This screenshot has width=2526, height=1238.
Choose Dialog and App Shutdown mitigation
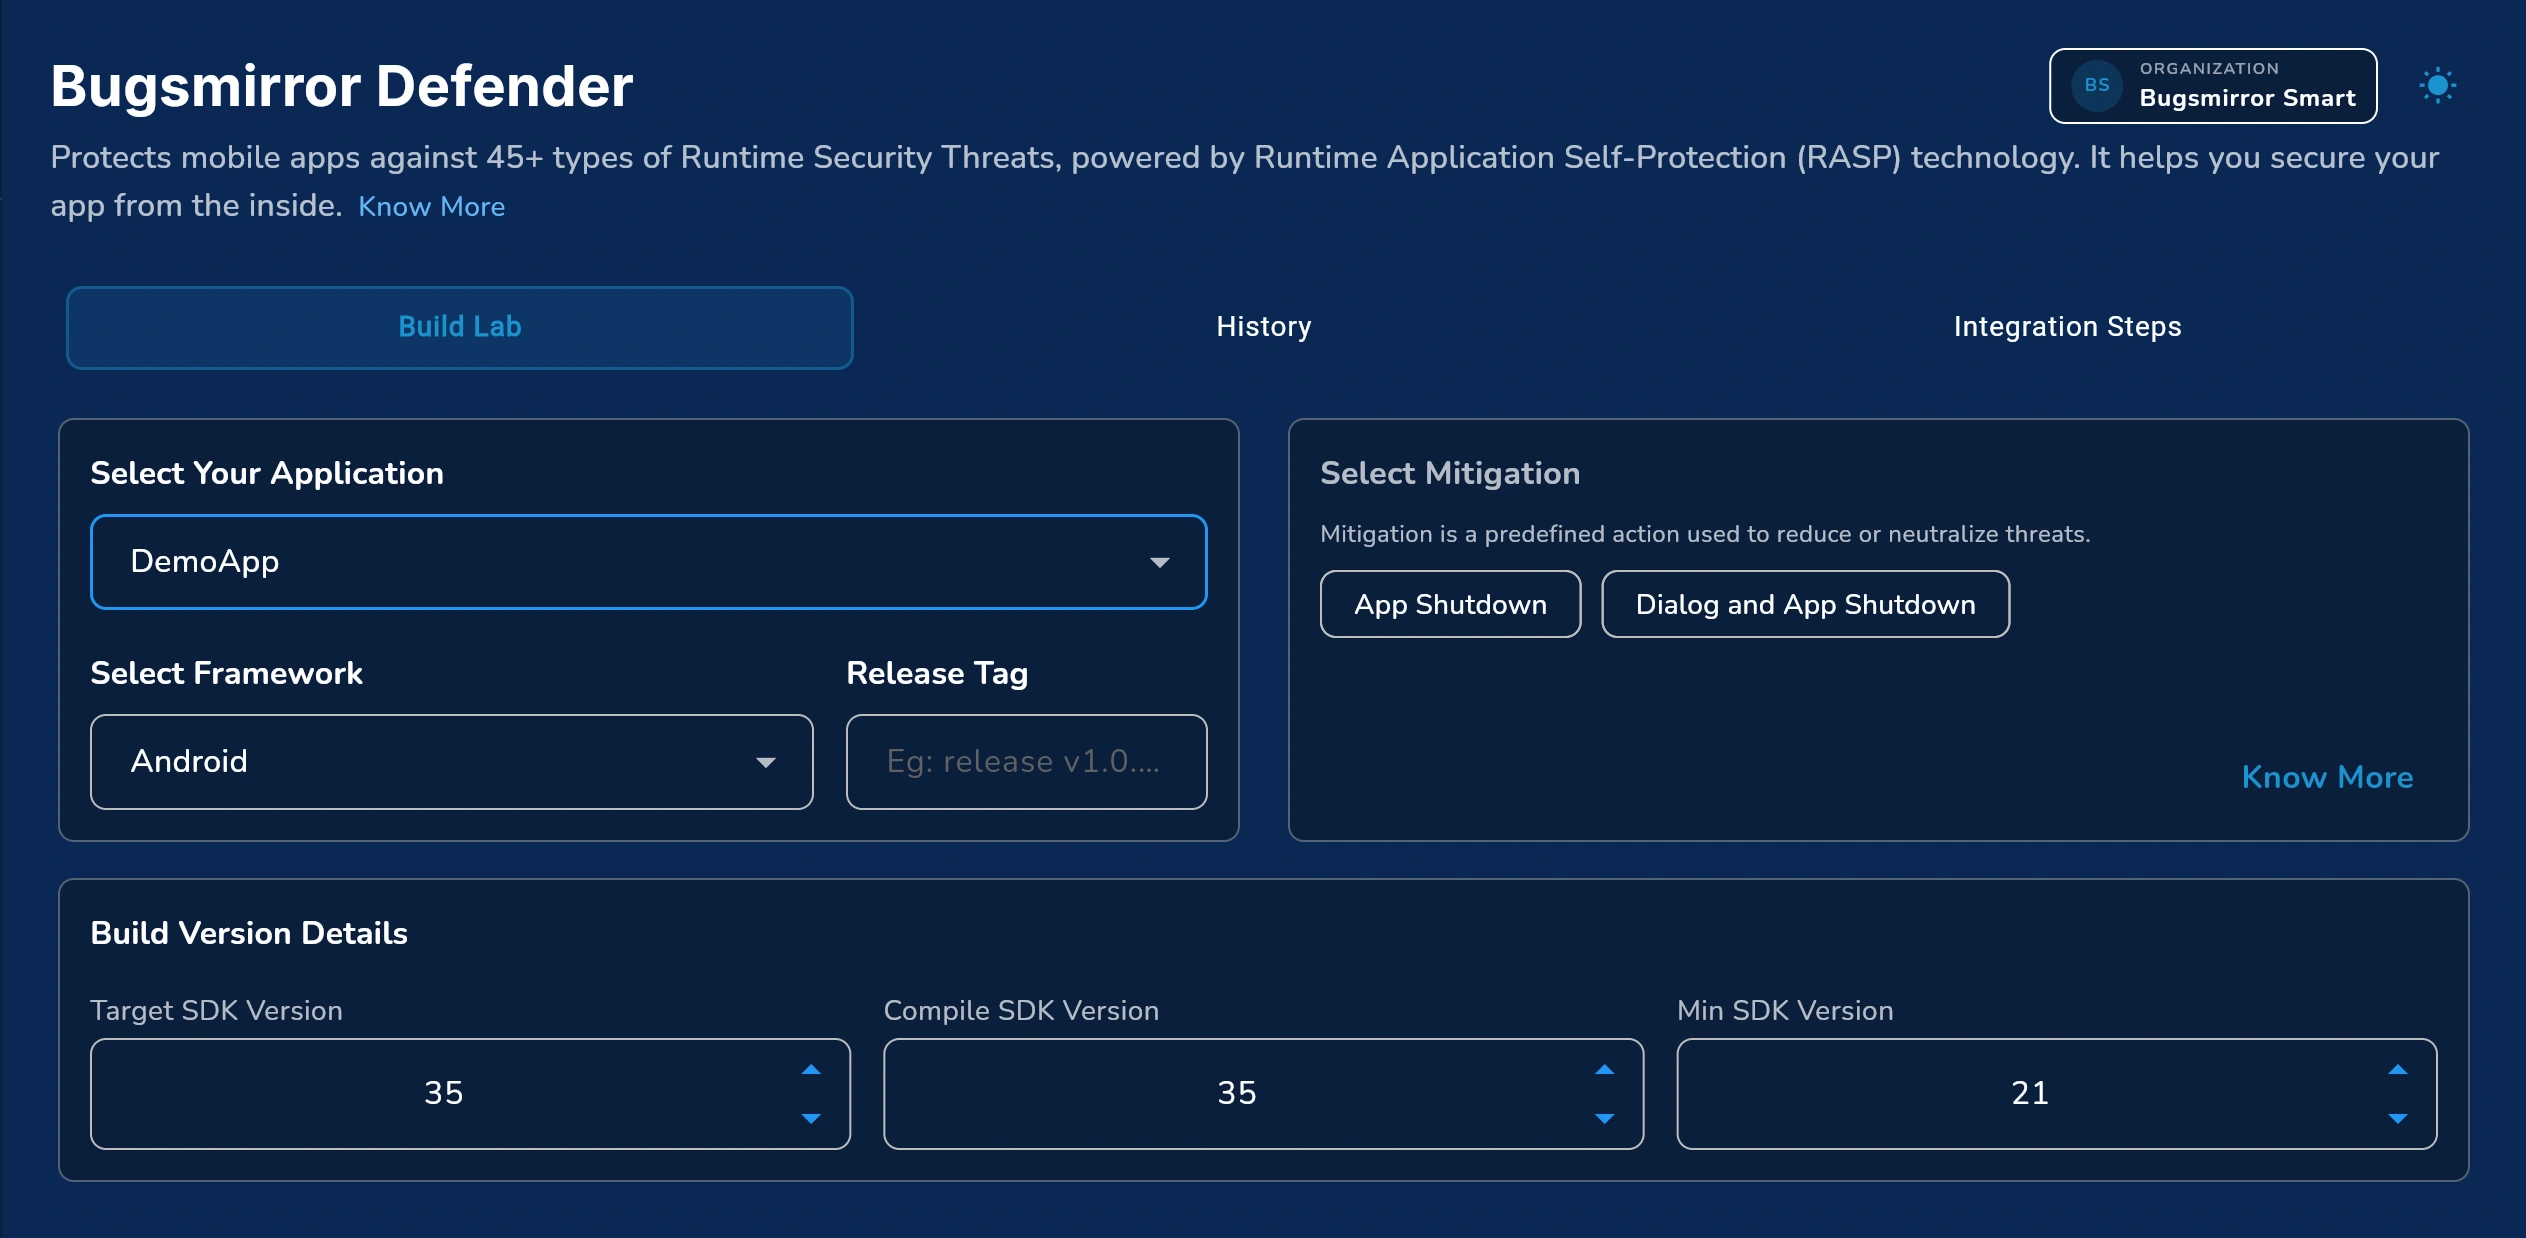1805,604
